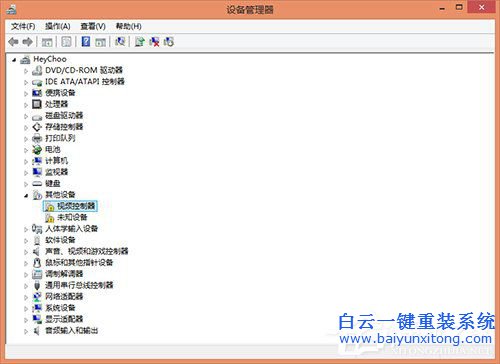Expand the 计算机 node arrow
The height and width of the screenshot is (364, 500).
[26, 162]
